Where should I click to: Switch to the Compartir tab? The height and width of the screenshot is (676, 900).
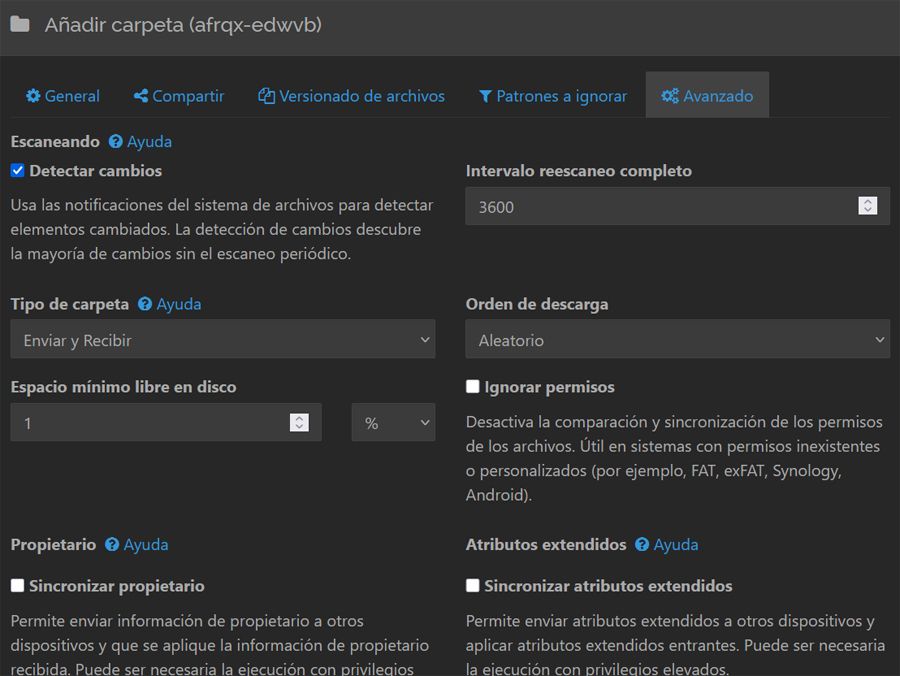pyautogui.click(x=178, y=95)
